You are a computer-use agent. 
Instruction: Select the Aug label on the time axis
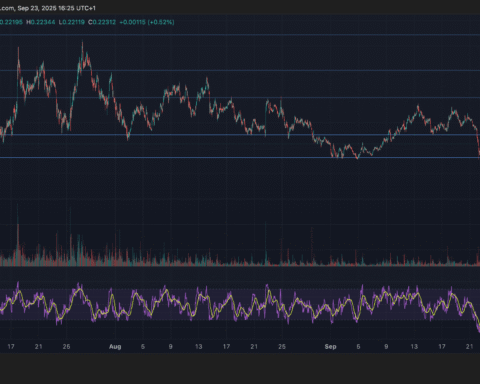point(115,347)
